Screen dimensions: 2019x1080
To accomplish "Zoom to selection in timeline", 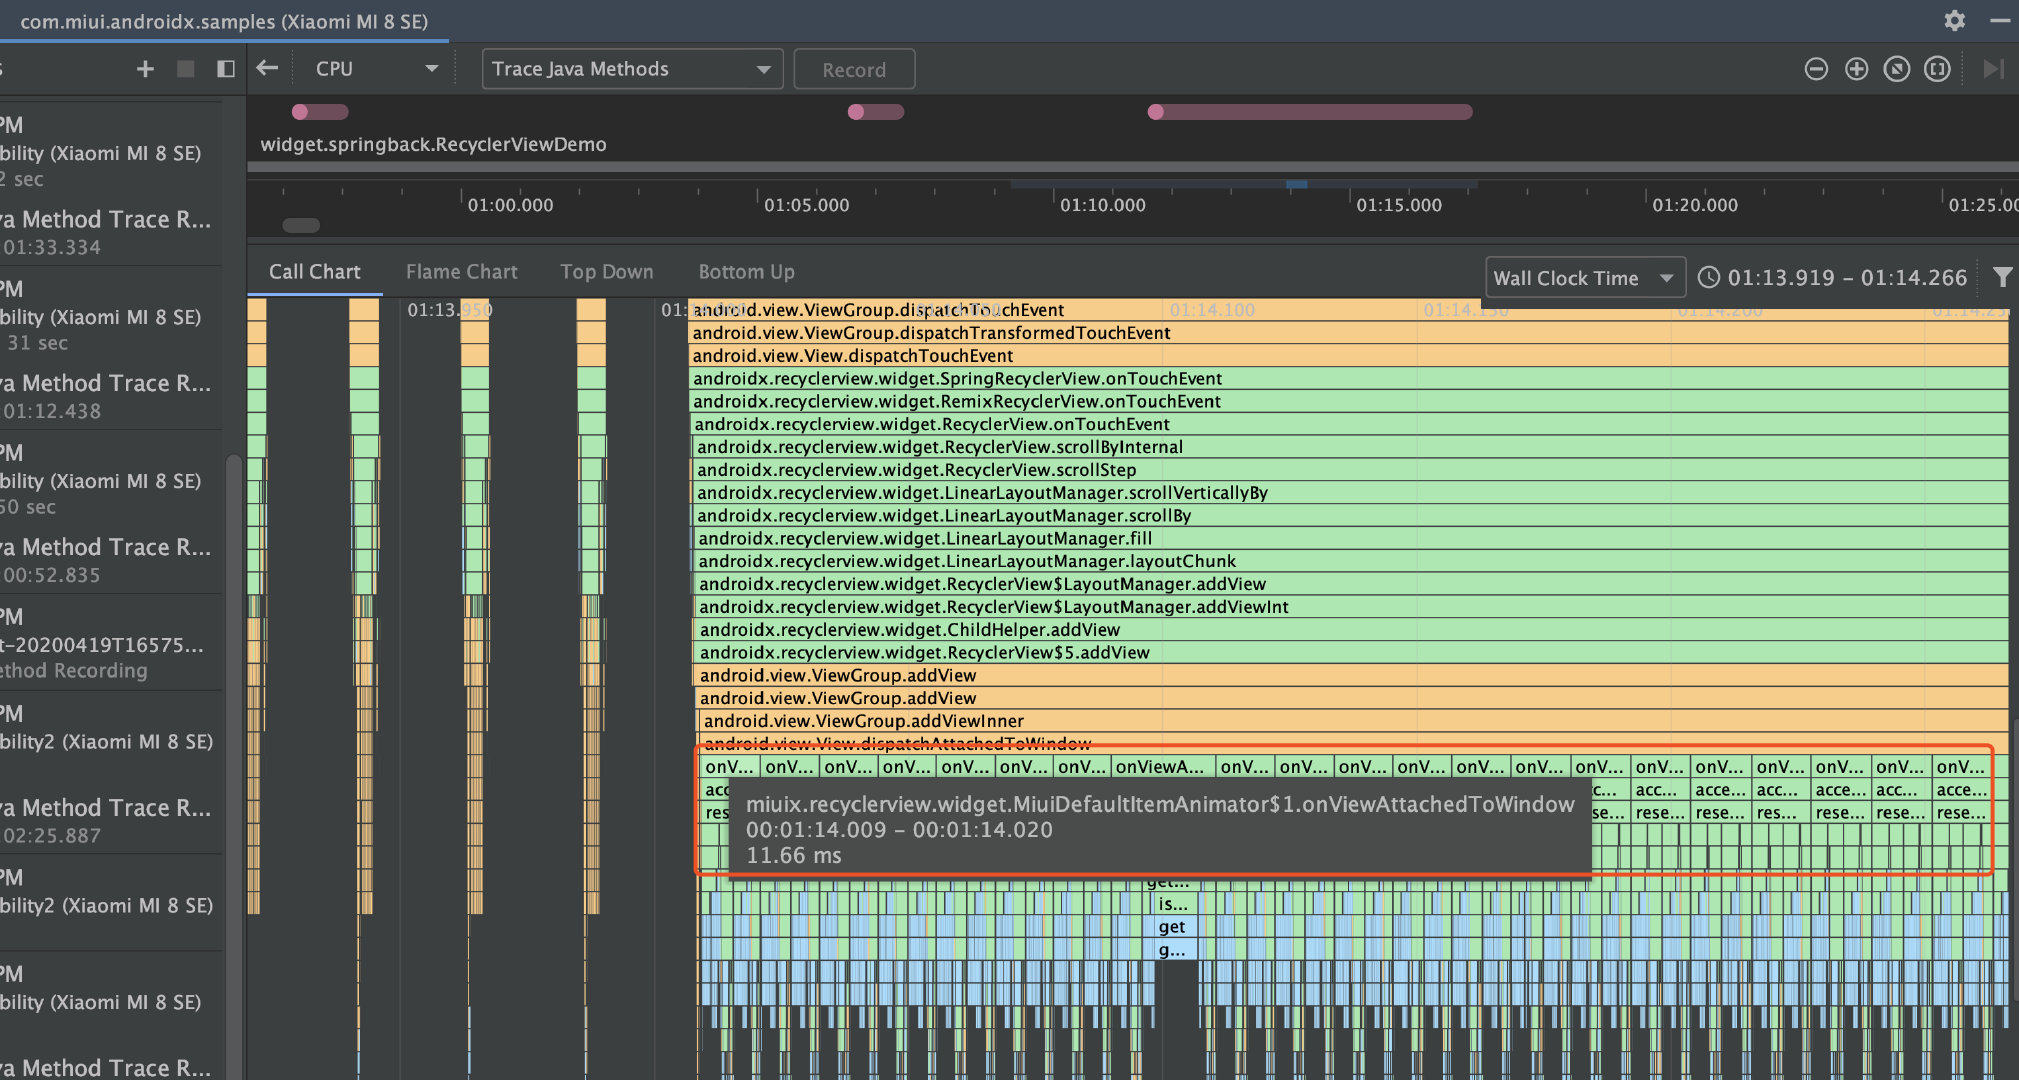I will tap(1937, 69).
